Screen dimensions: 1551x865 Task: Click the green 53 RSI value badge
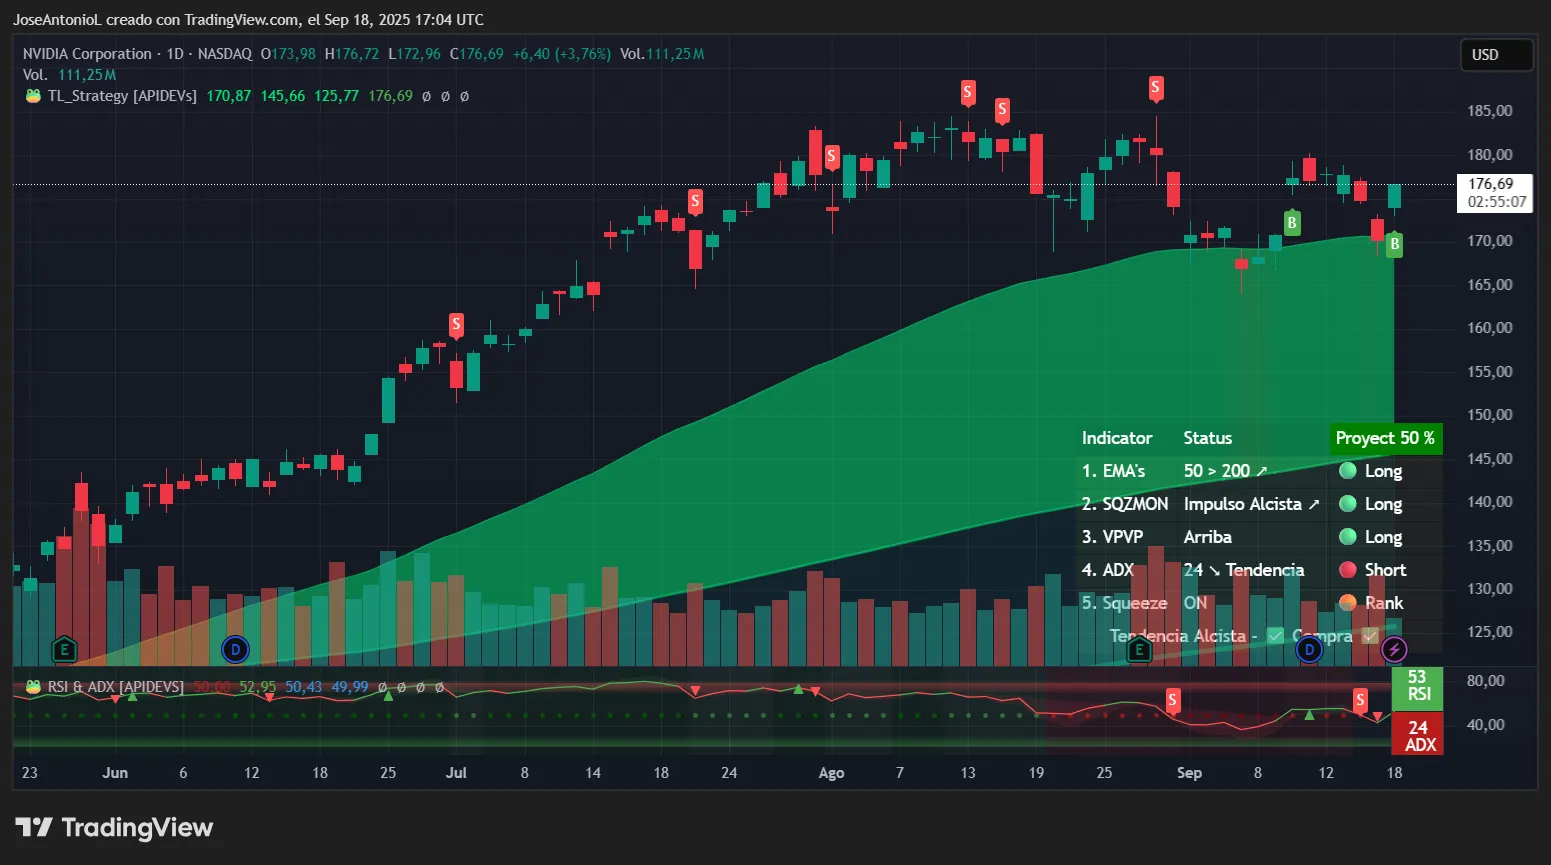[x=1417, y=686]
